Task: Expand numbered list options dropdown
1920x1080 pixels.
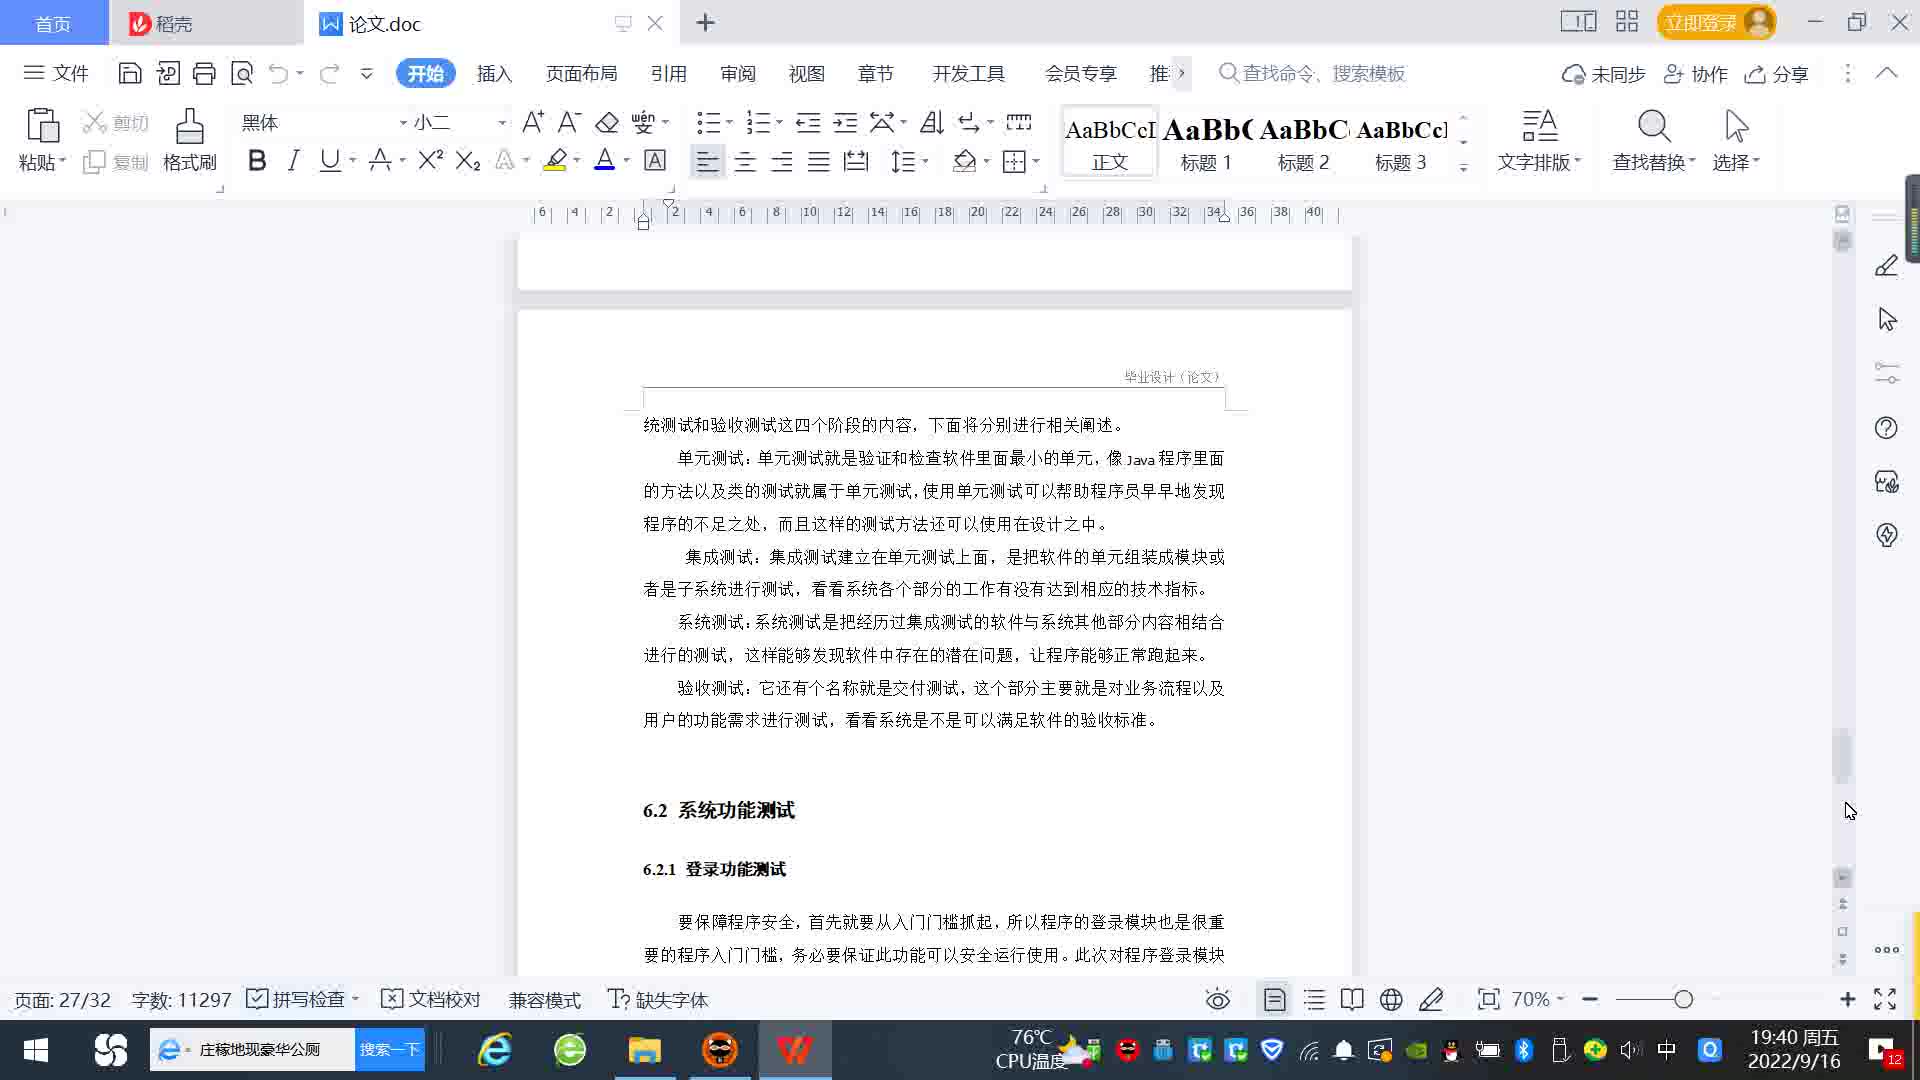Action: coord(779,122)
